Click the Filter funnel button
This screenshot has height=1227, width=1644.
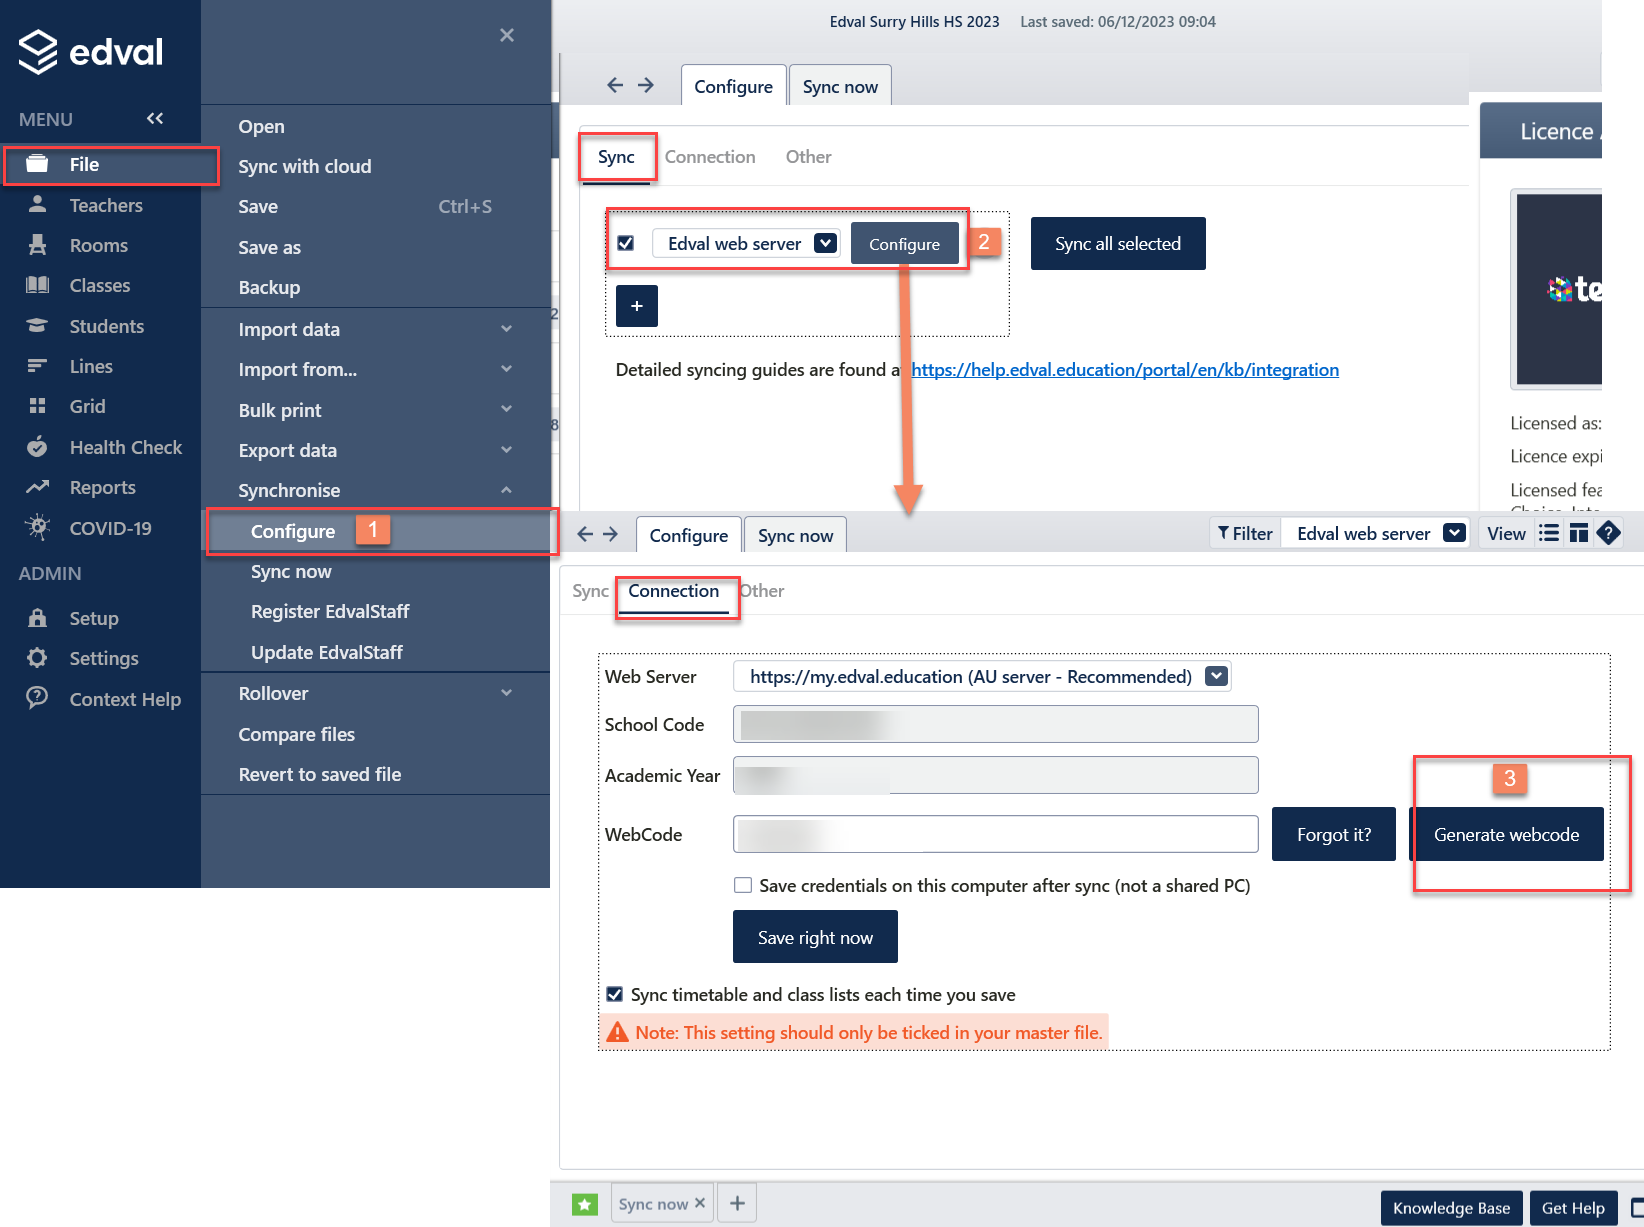tap(1245, 534)
